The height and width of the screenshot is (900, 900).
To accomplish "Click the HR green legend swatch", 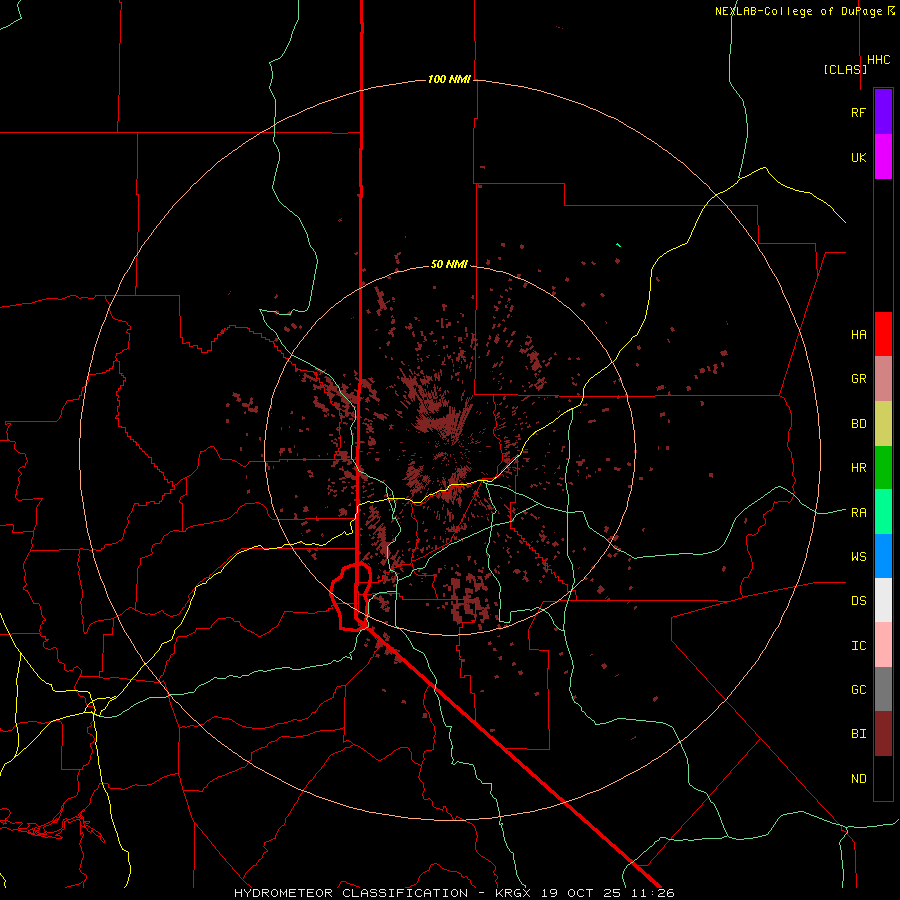I will pos(883,468).
